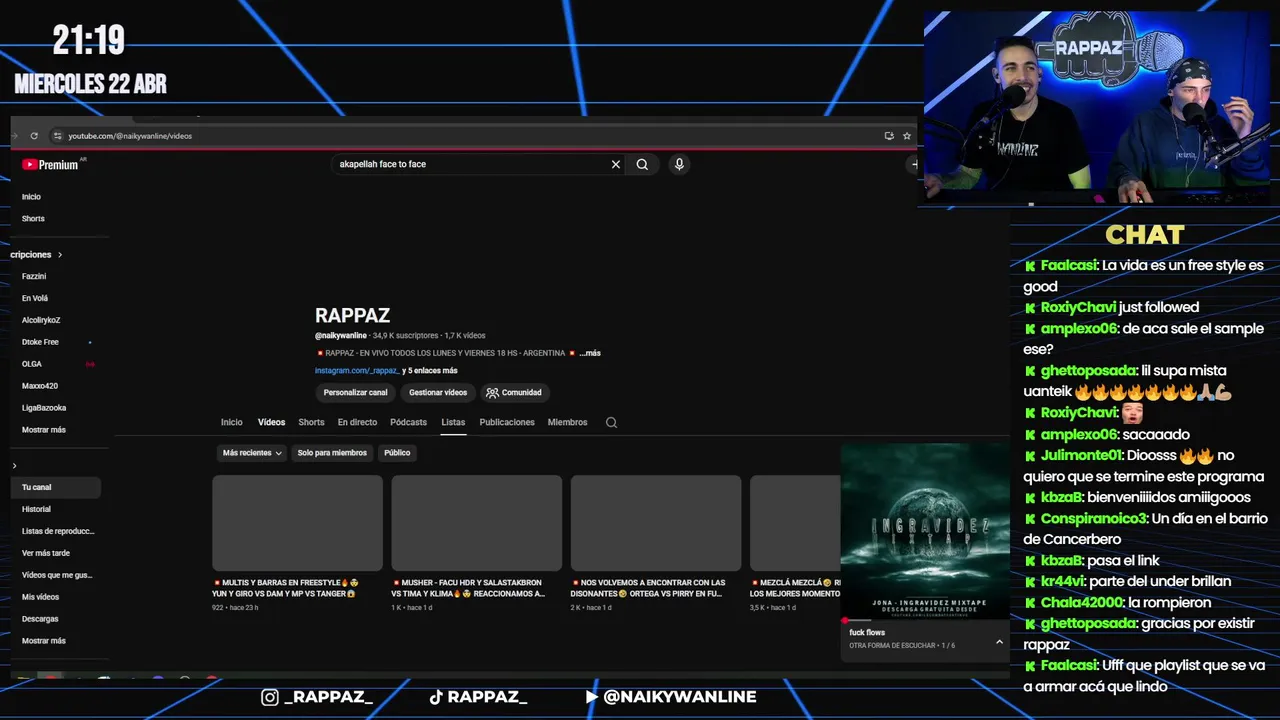Screen dimensions: 1280x720
Task: Bookmark this page with the star icon
Action: [907, 136]
